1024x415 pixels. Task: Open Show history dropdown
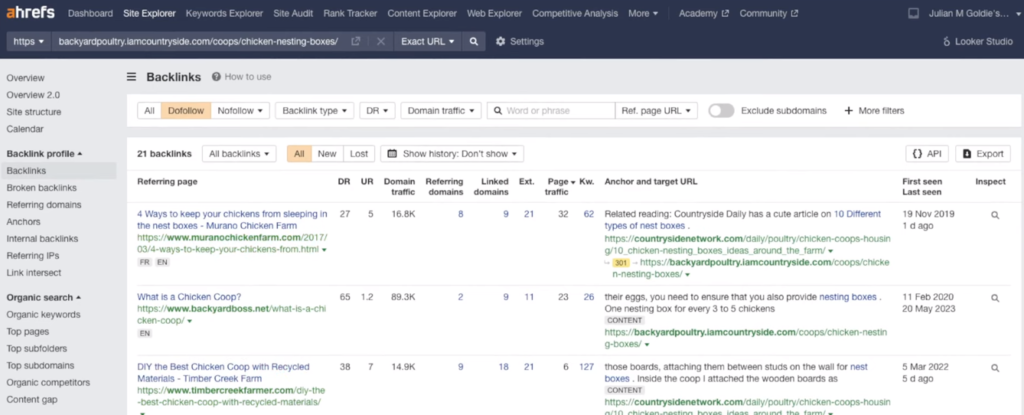click(x=452, y=154)
